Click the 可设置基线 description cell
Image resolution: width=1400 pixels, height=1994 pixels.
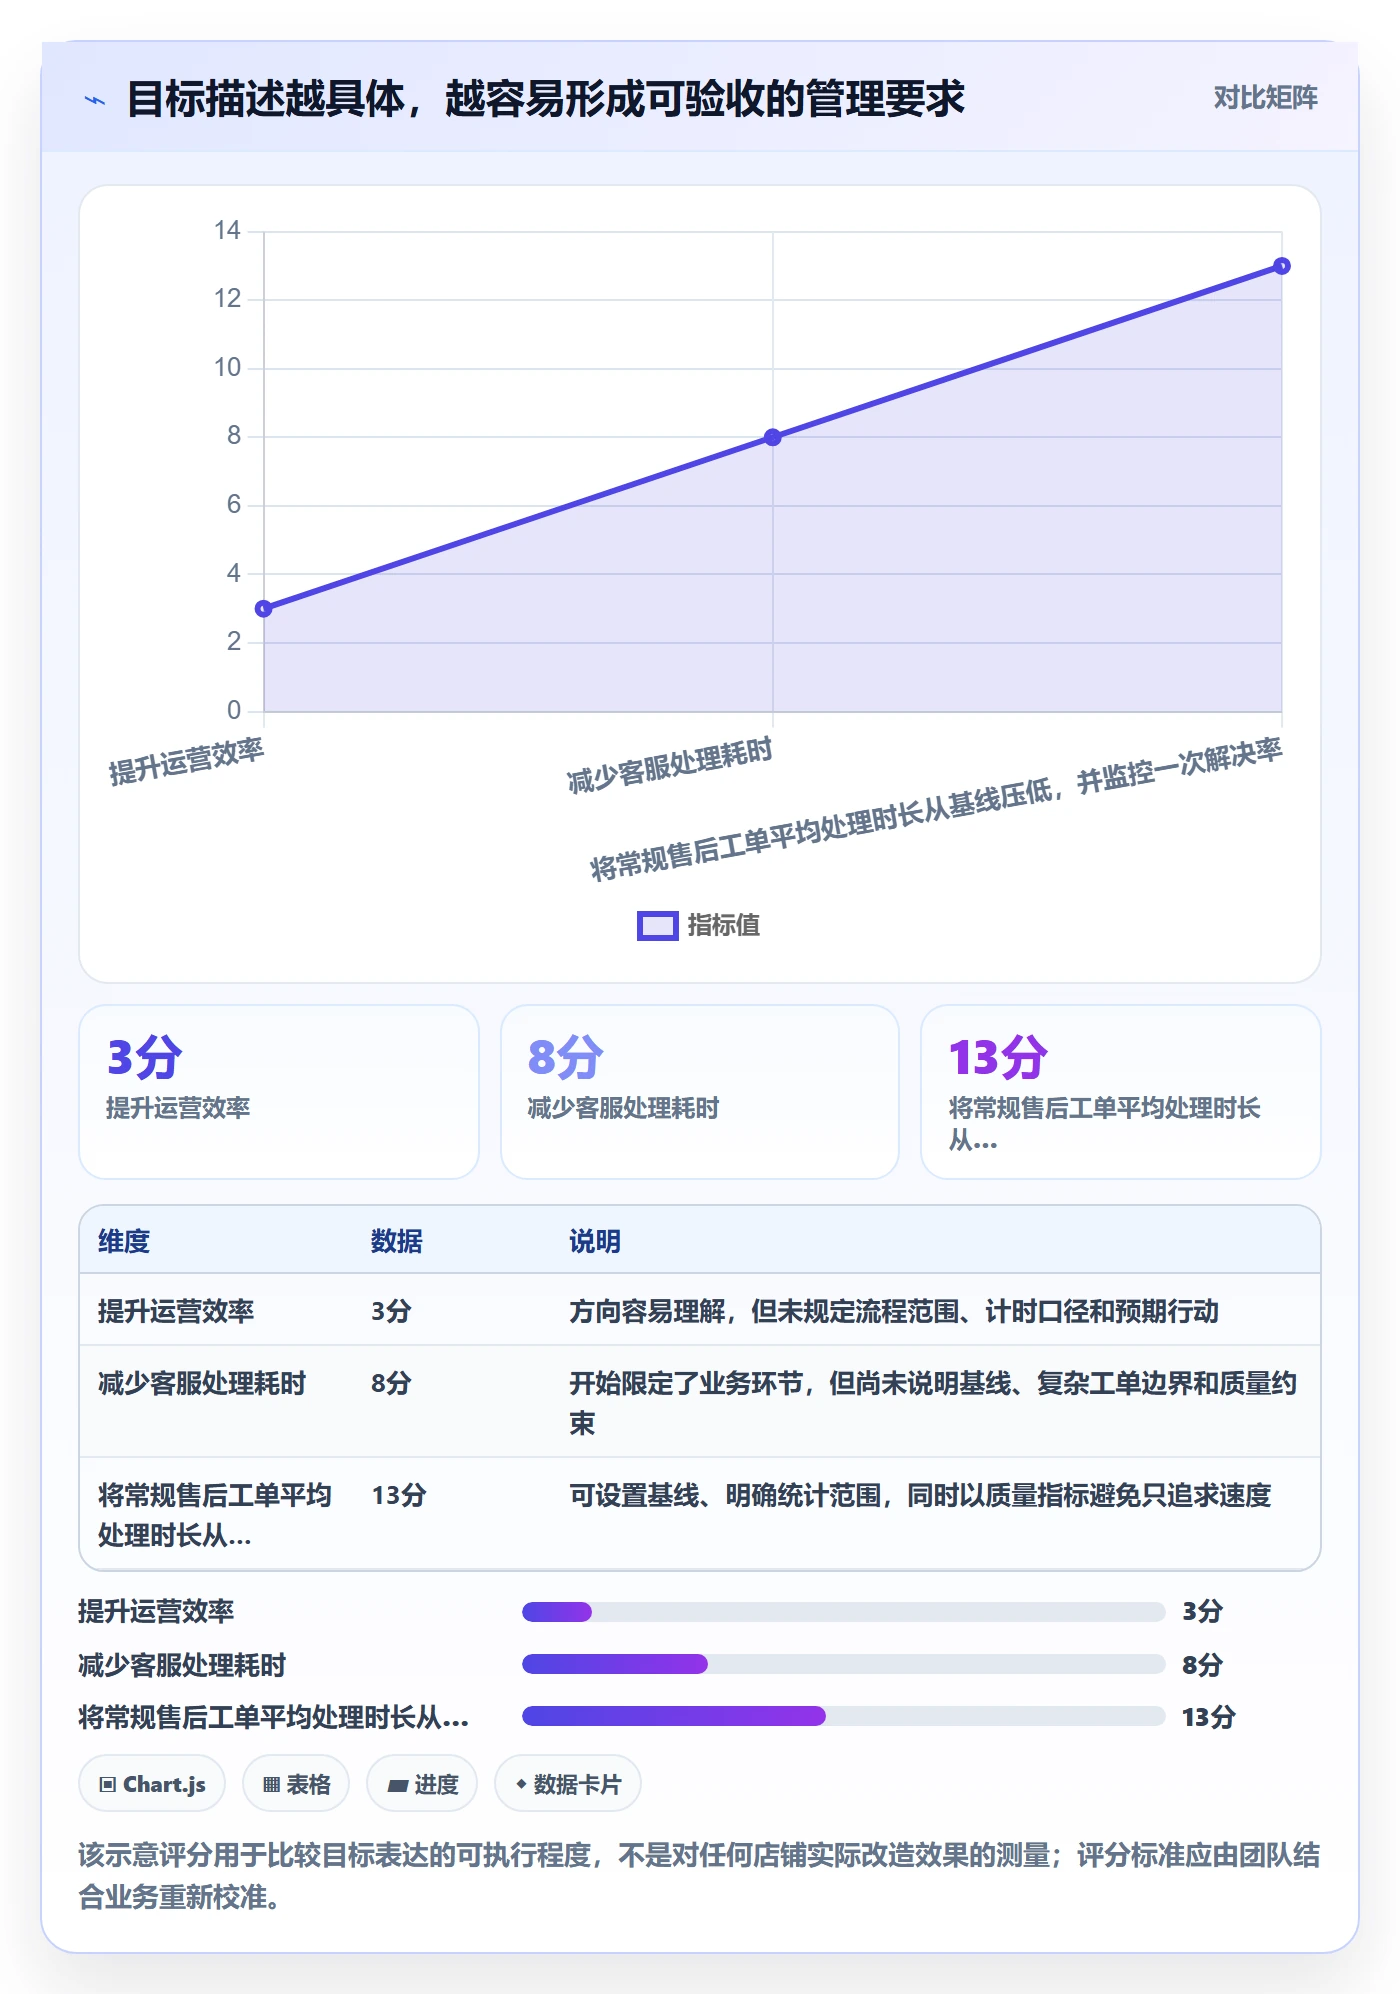(x=920, y=1495)
